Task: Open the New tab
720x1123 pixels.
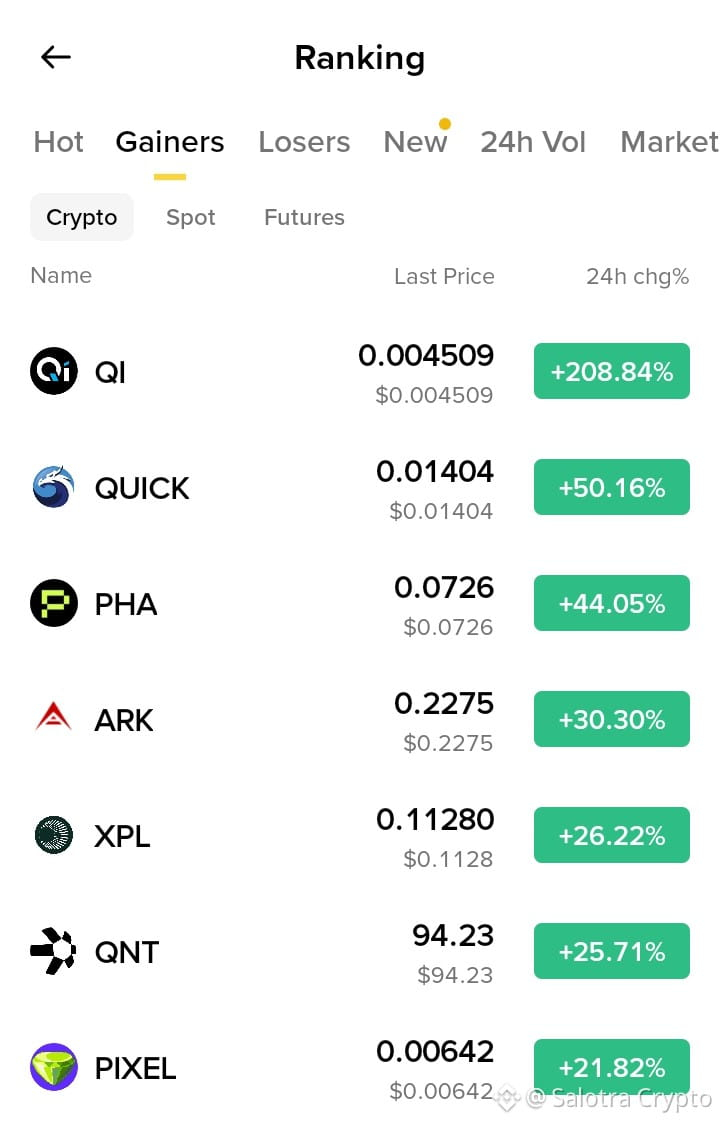Action: 415,142
